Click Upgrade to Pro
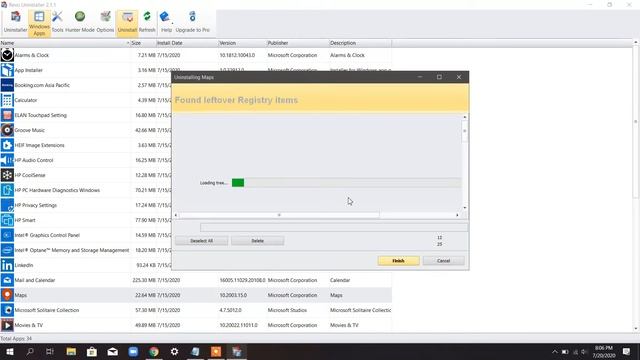The image size is (640, 360). [x=192, y=22]
